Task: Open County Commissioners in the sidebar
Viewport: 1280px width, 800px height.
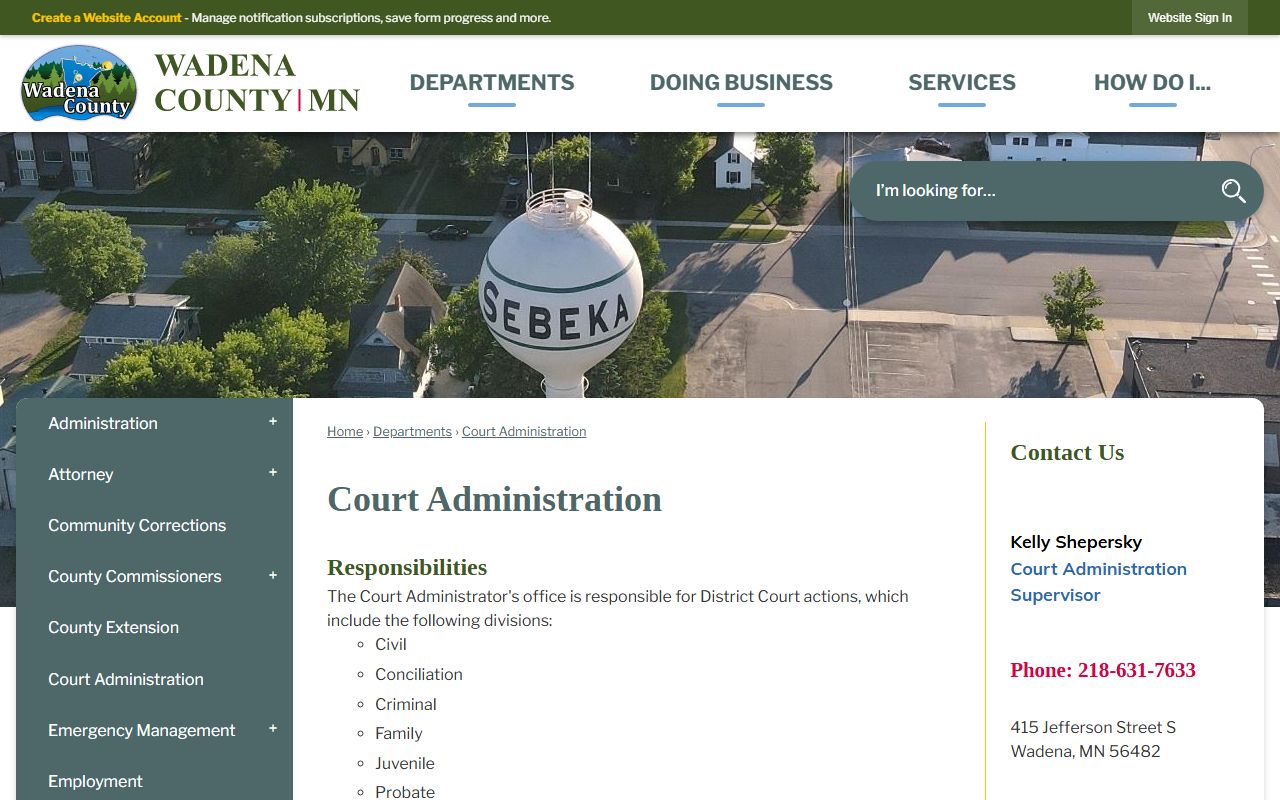Action: (x=135, y=576)
